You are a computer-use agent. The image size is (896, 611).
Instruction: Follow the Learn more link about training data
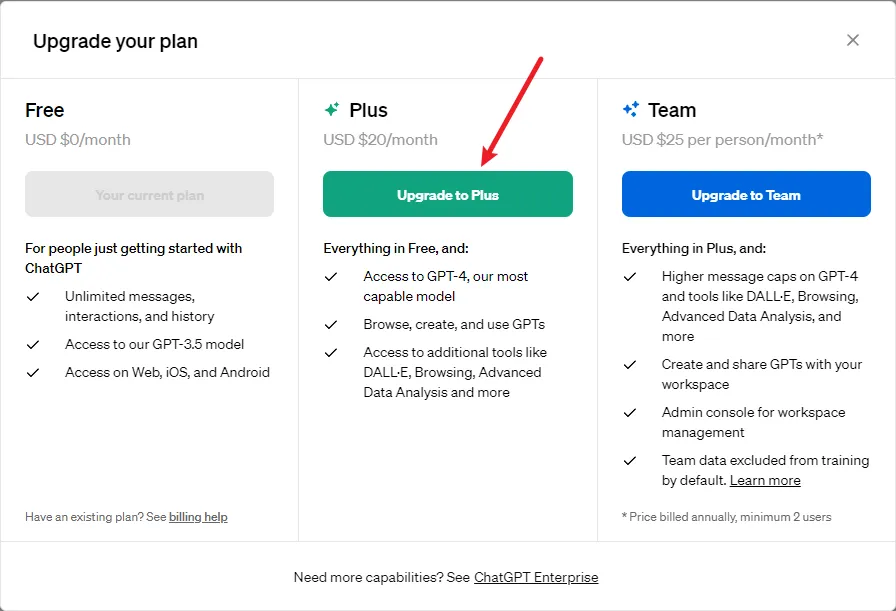point(765,481)
